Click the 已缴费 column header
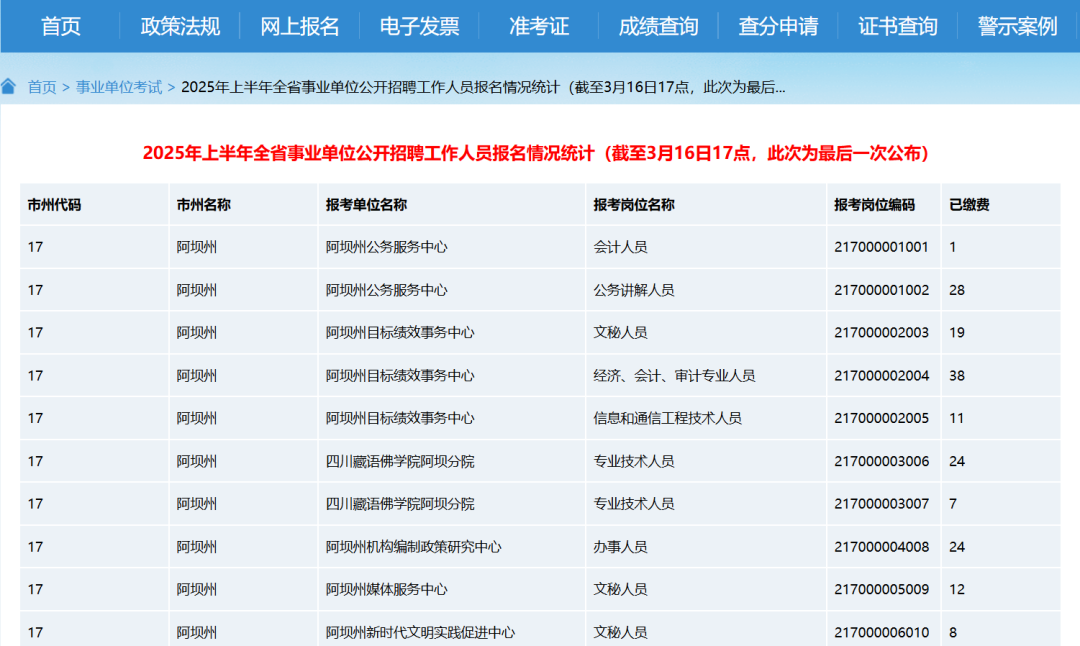This screenshot has width=1080, height=646. pos(969,205)
